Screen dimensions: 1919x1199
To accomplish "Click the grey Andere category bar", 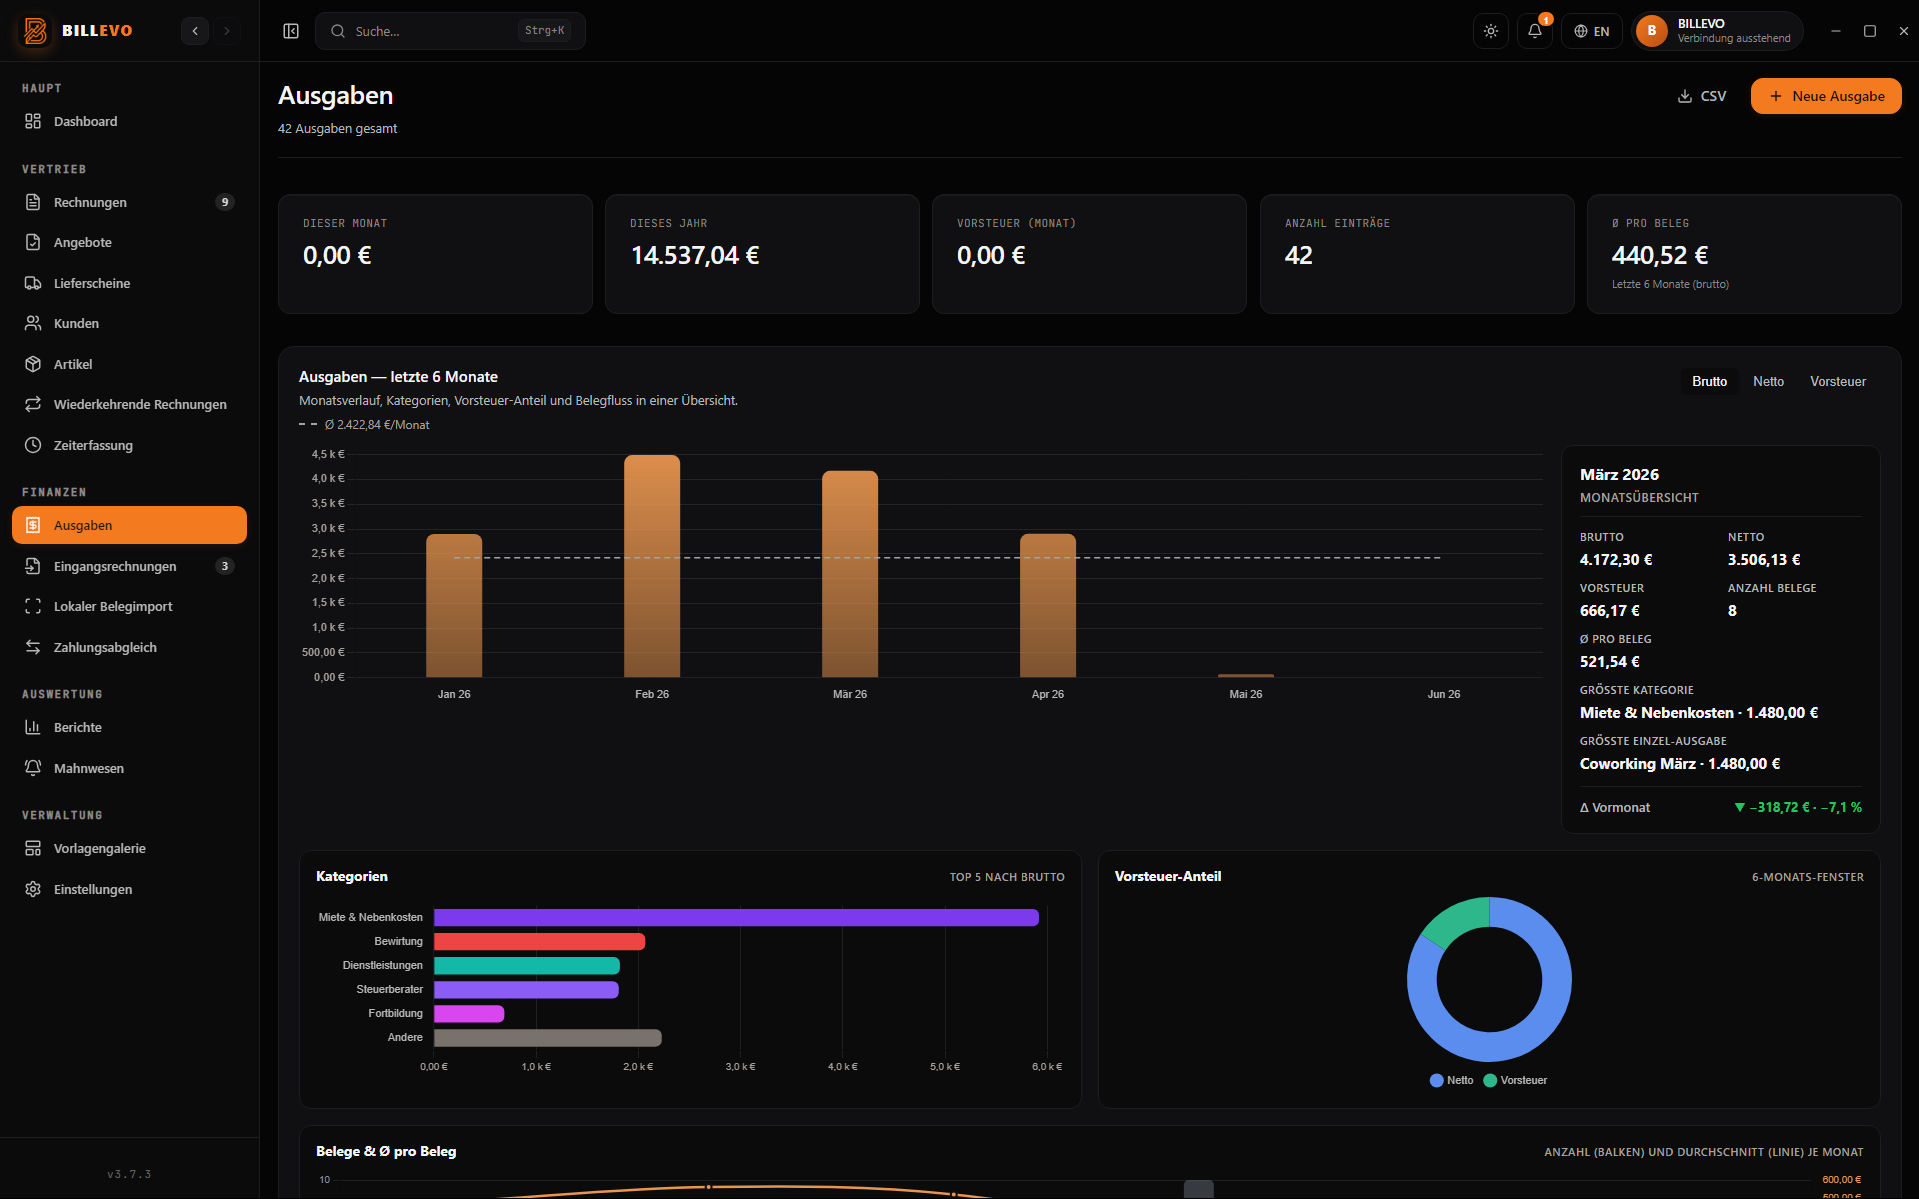I will [x=548, y=1037].
